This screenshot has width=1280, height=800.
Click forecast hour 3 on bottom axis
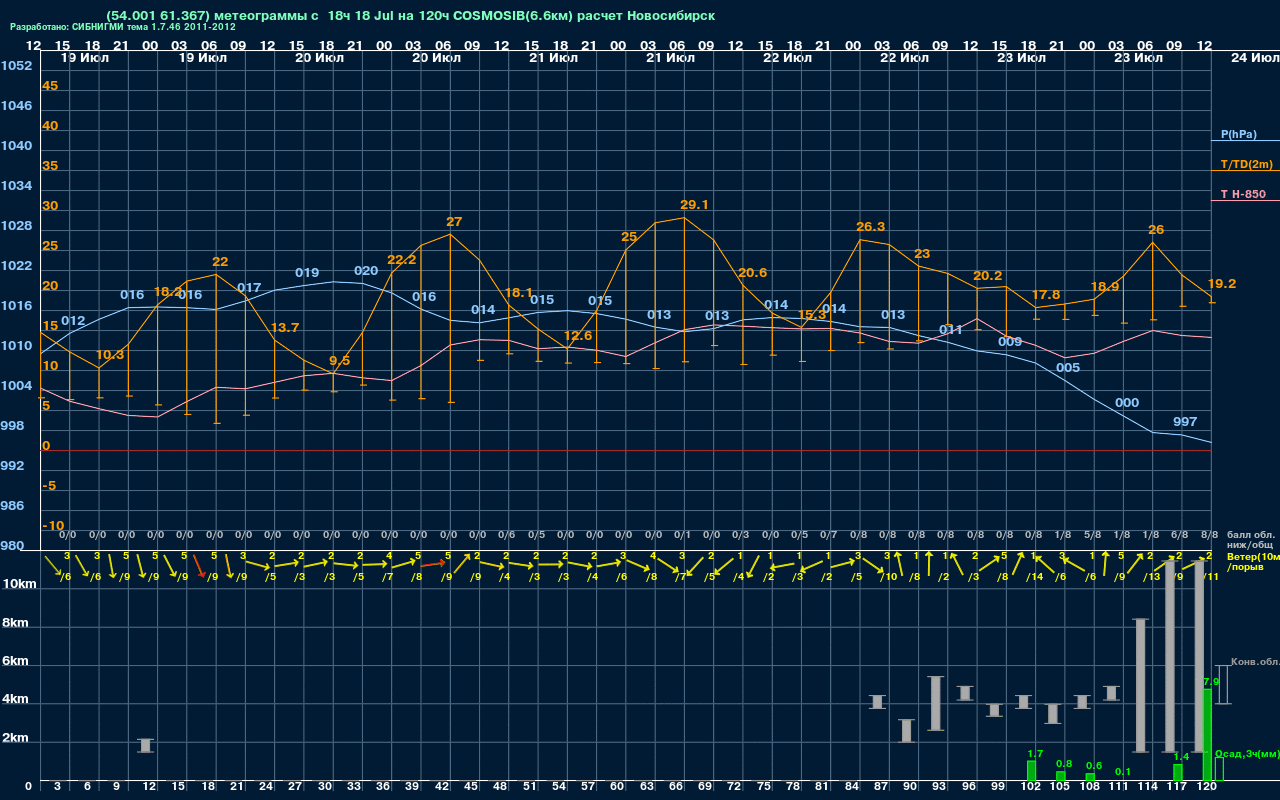click(57, 788)
